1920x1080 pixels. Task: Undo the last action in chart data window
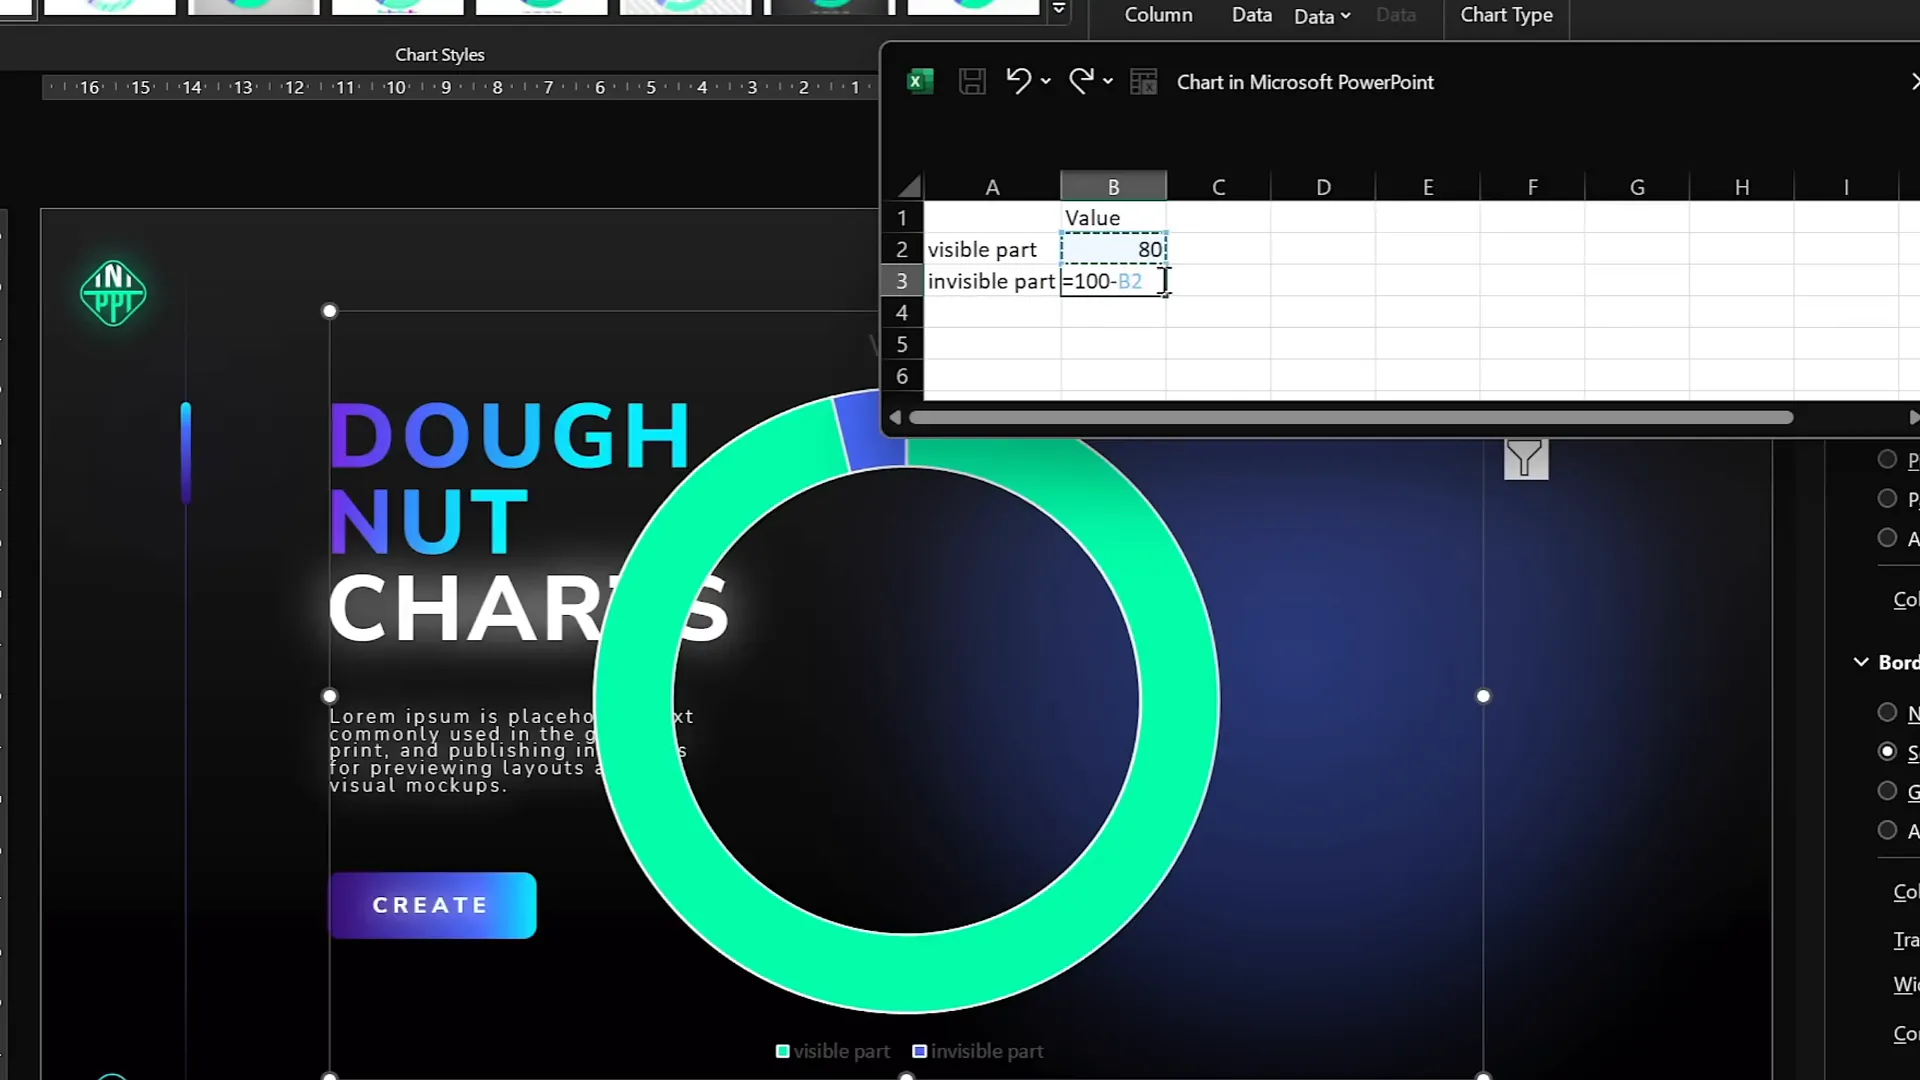tap(1018, 81)
